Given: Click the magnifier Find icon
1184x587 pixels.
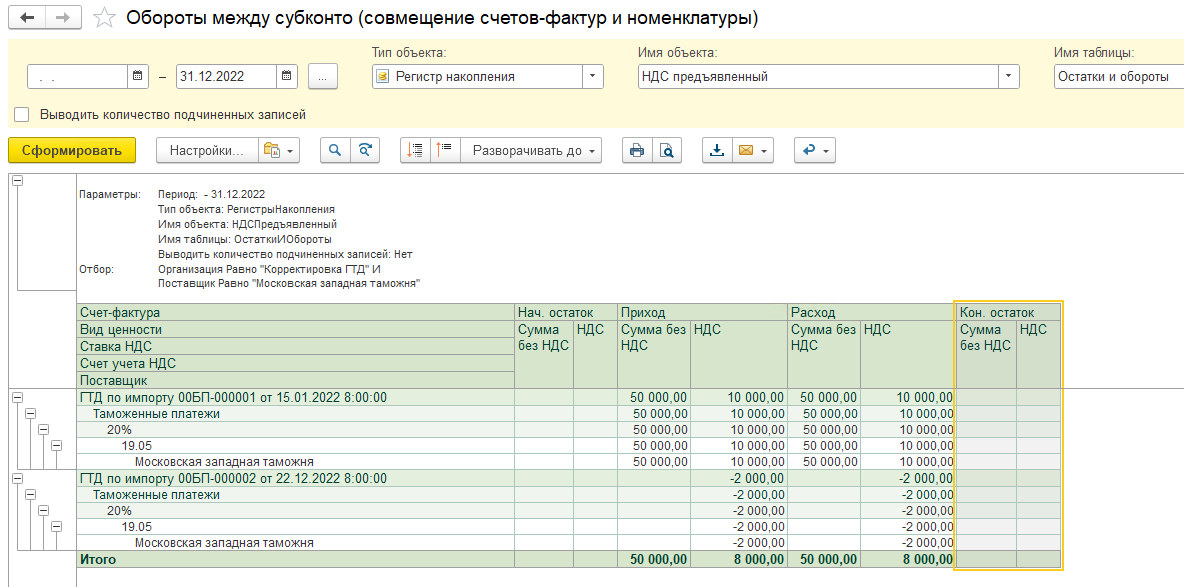Looking at the screenshot, I should pyautogui.click(x=335, y=150).
